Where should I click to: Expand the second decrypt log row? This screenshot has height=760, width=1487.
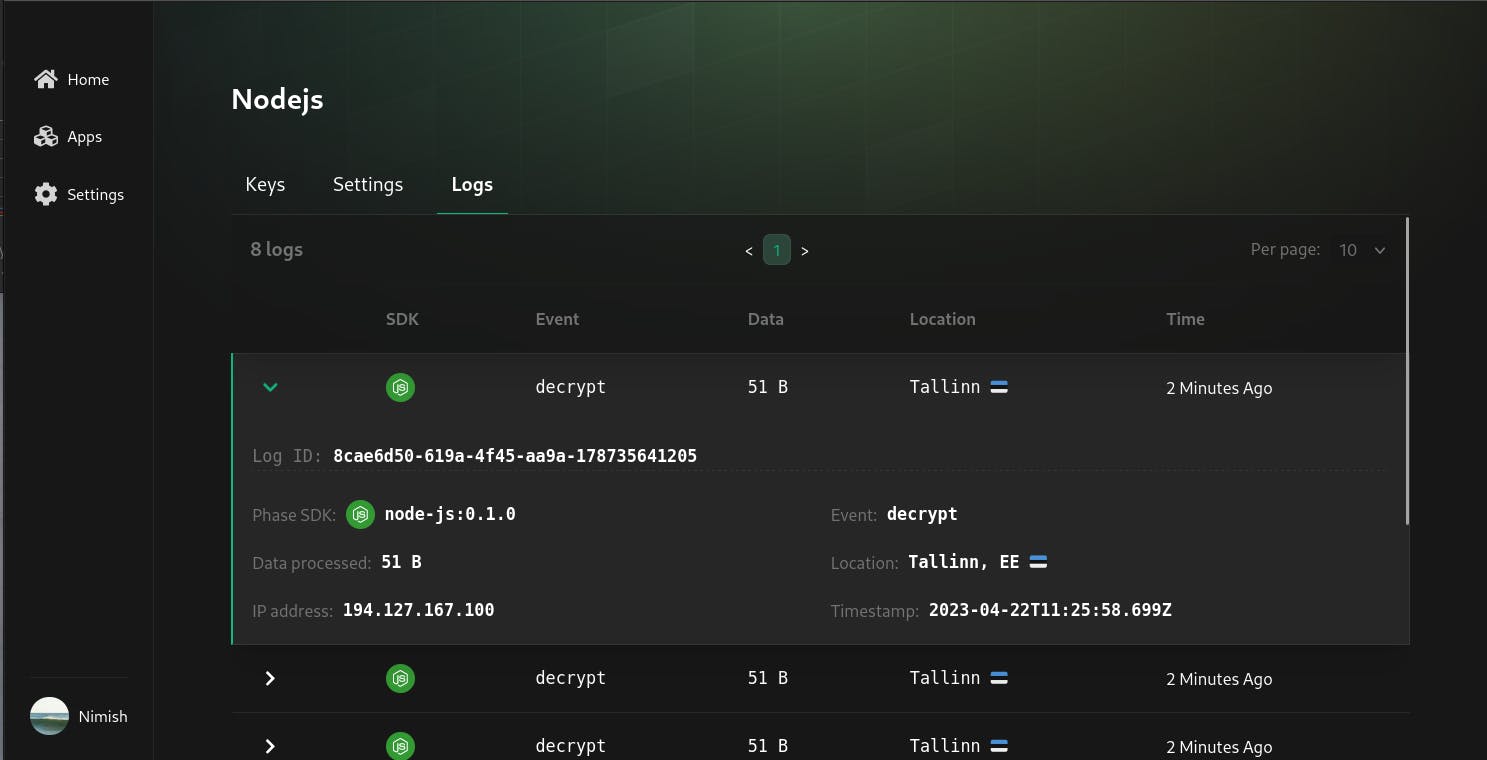point(270,678)
